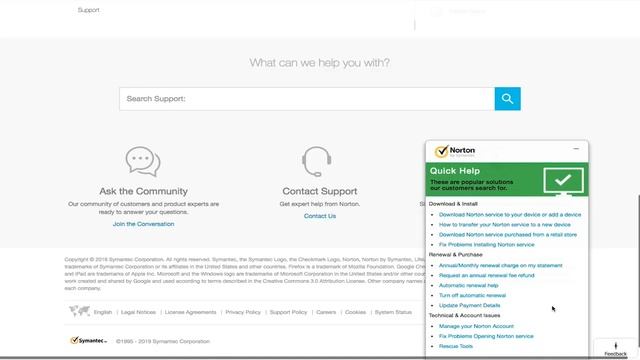Open Update Payment Details link

pyautogui.click(x=469, y=306)
